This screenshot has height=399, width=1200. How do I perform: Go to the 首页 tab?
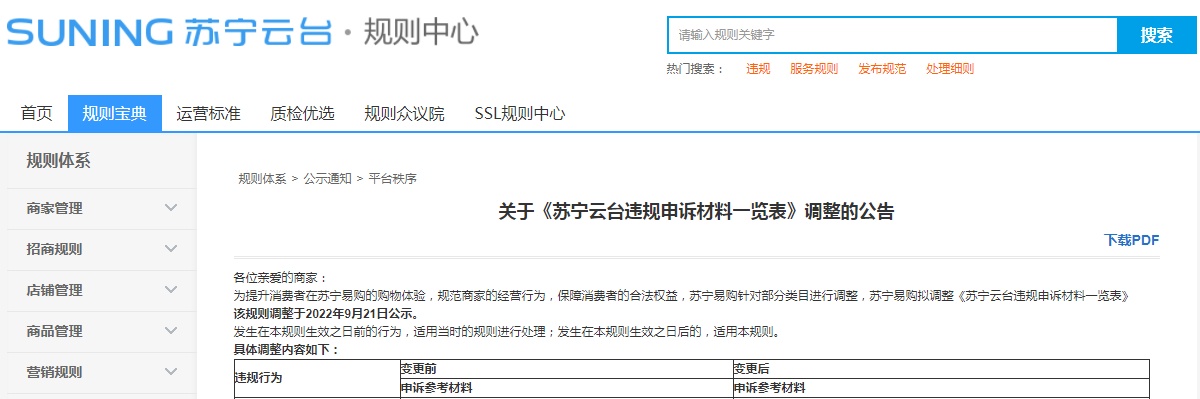[x=37, y=113]
